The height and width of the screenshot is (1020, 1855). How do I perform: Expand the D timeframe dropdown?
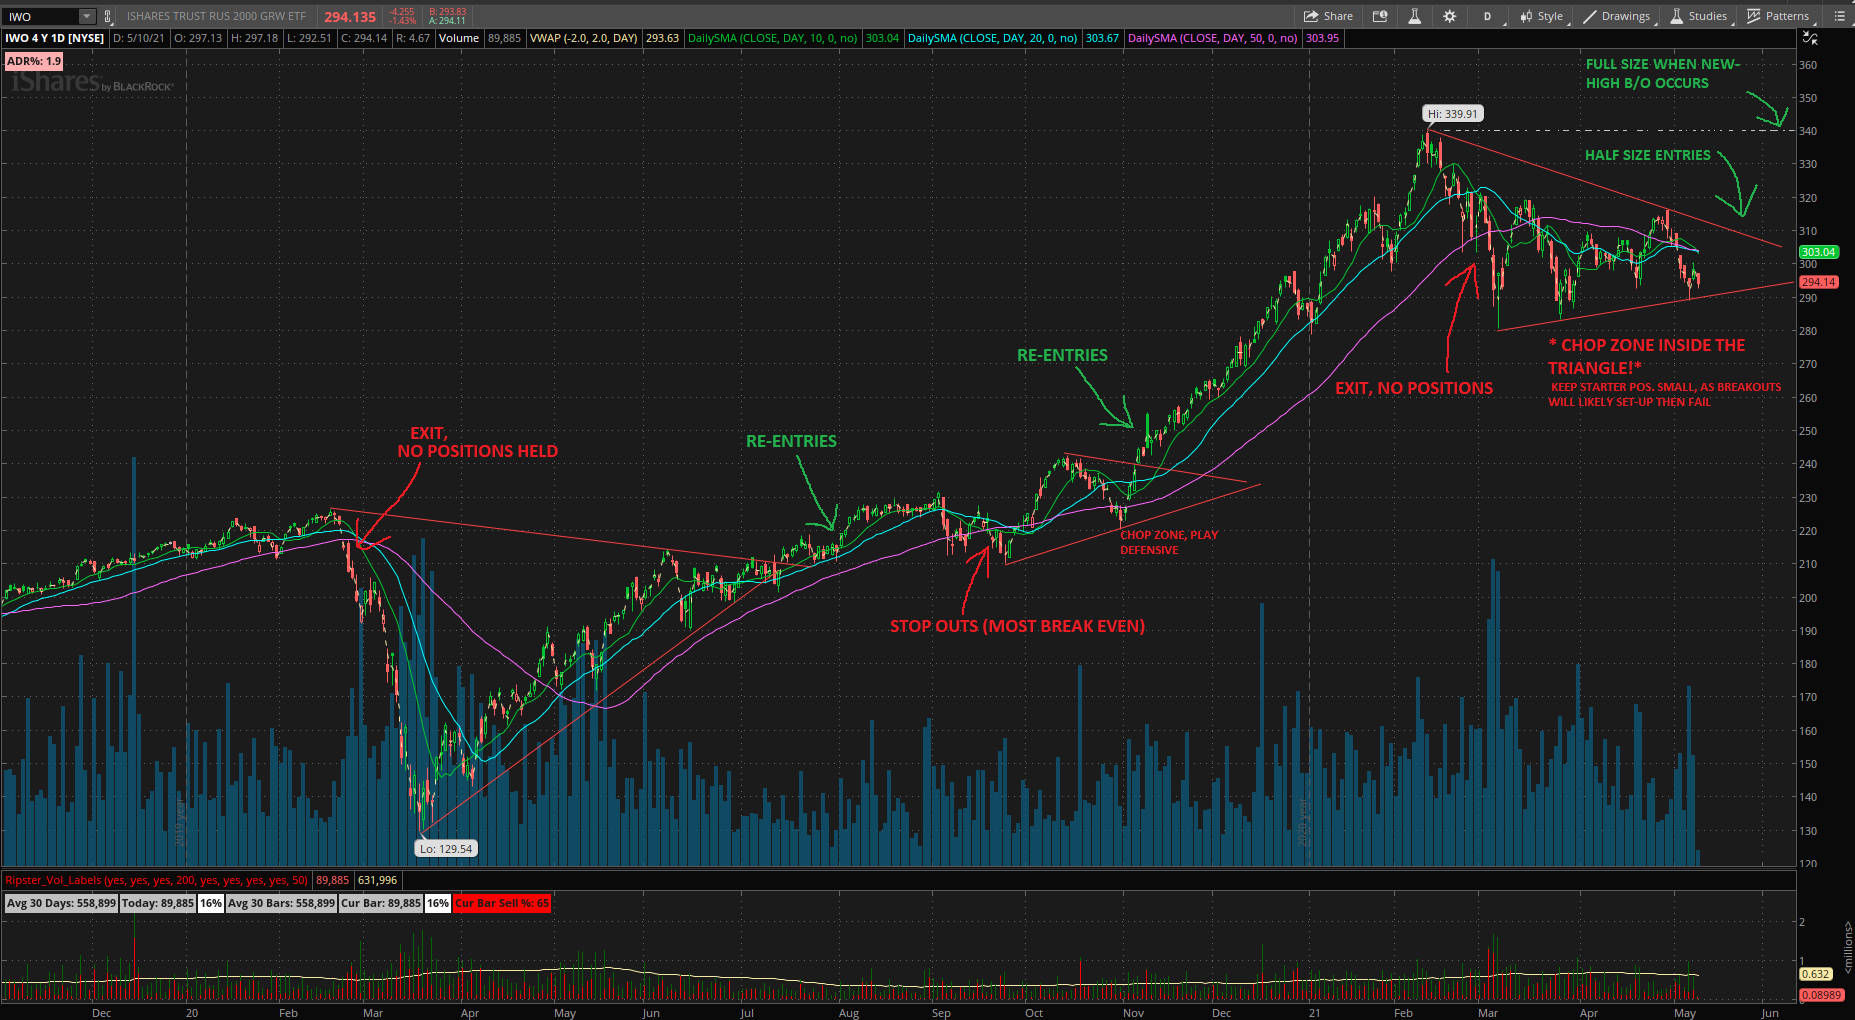[x=1488, y=16]
